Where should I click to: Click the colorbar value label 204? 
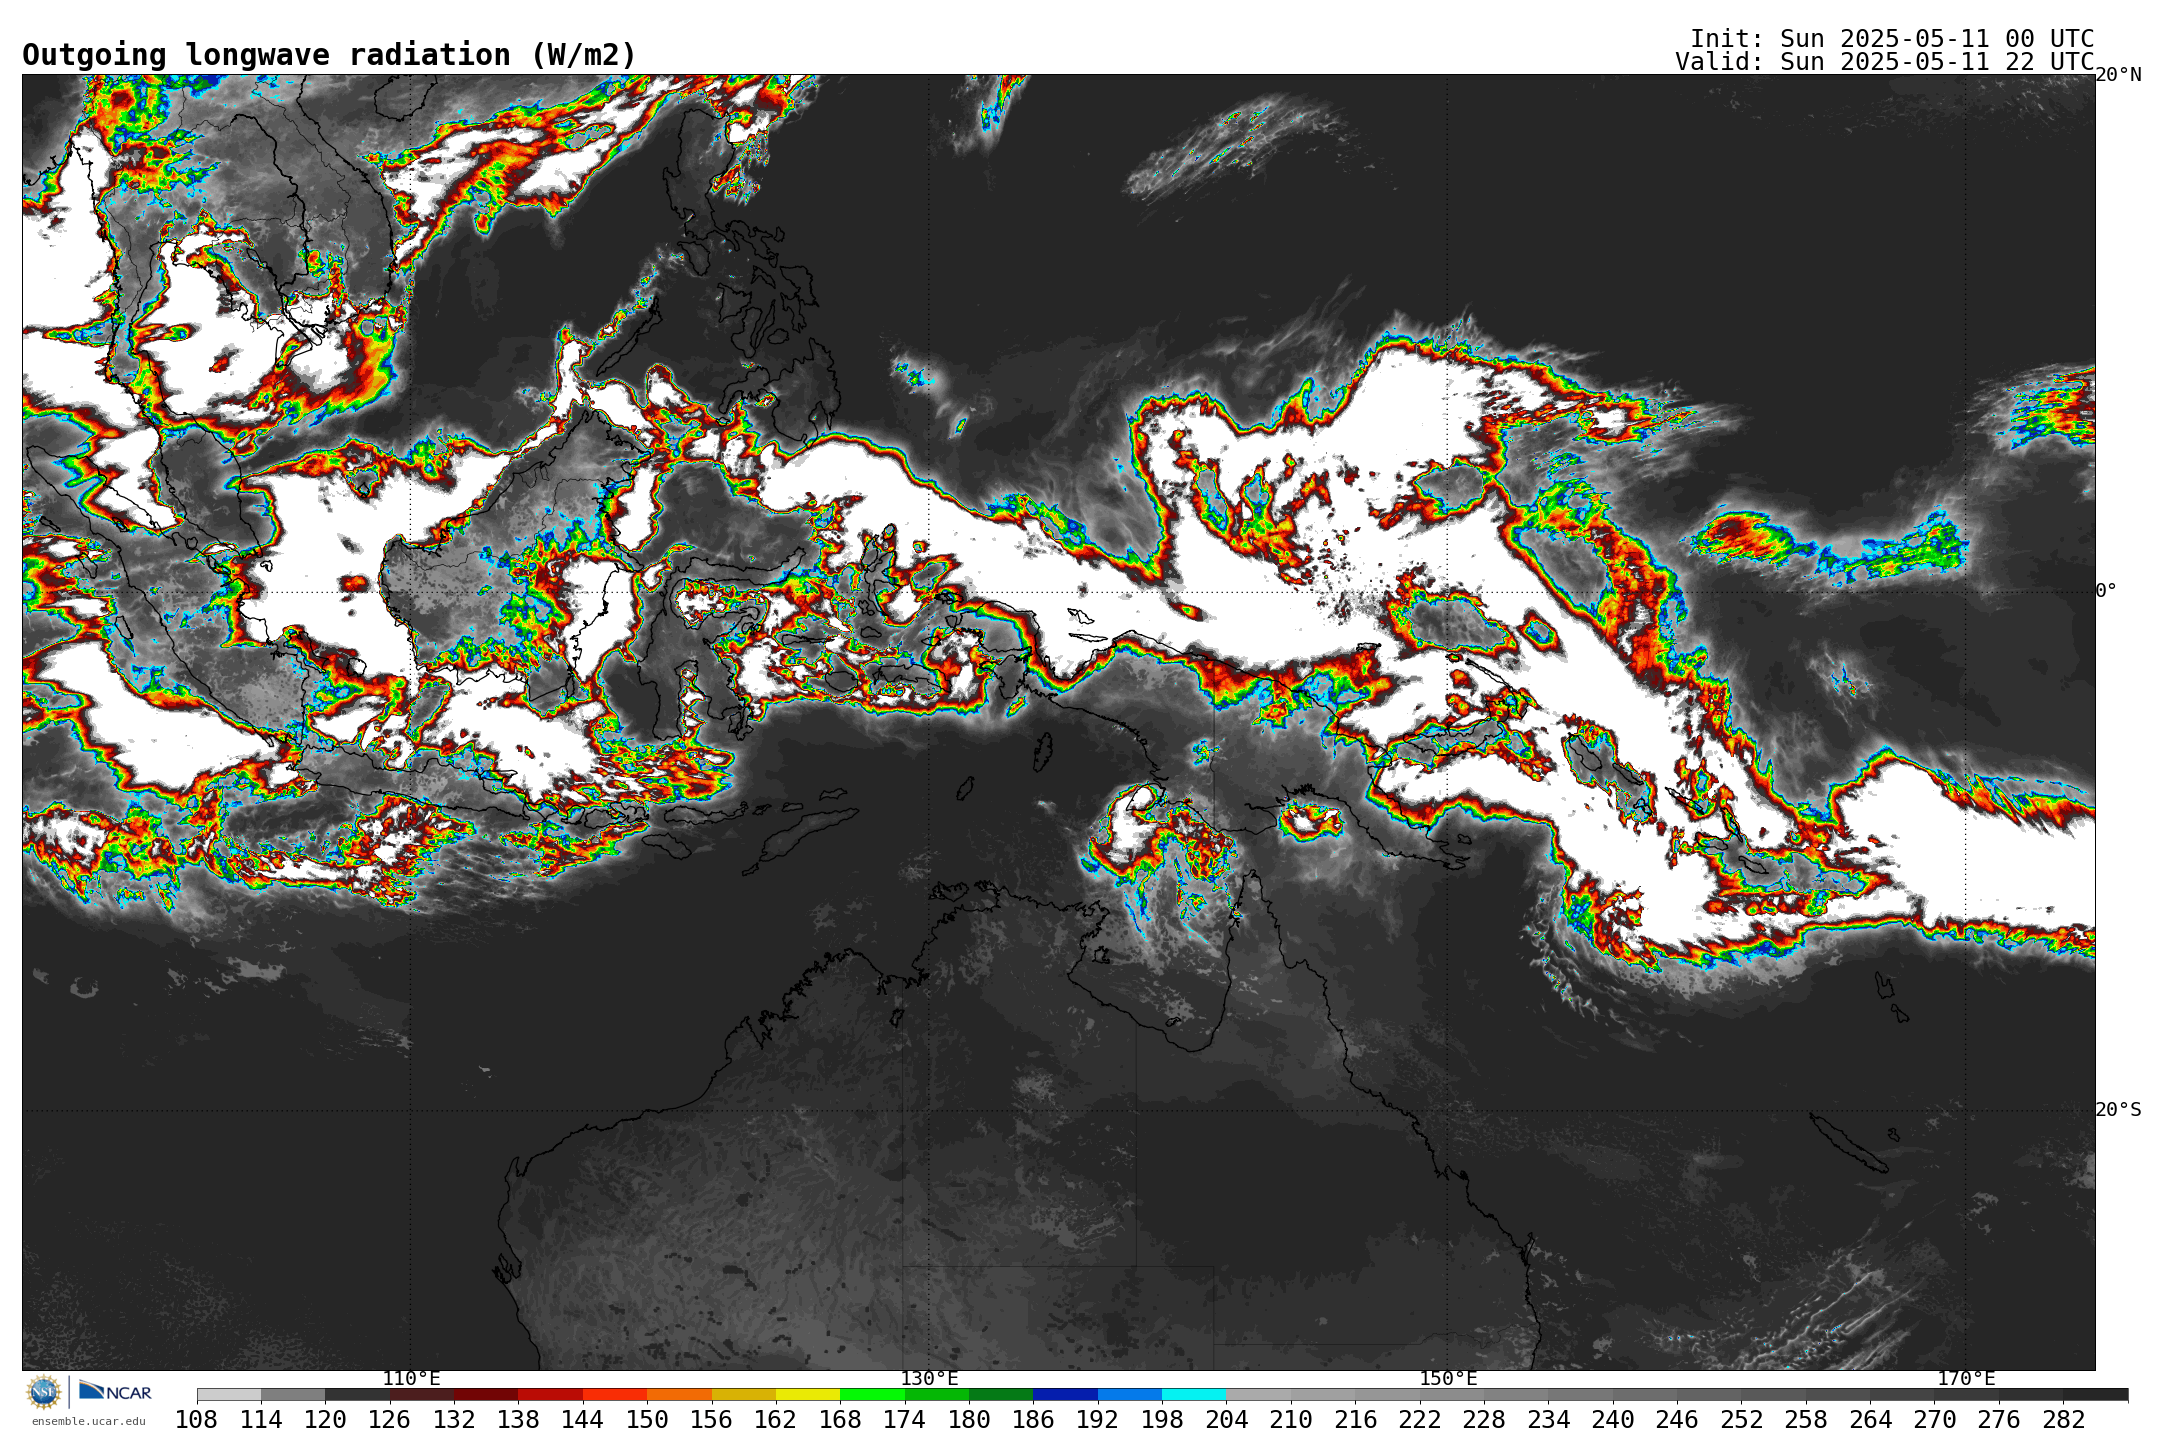tap(1226, 1420)
